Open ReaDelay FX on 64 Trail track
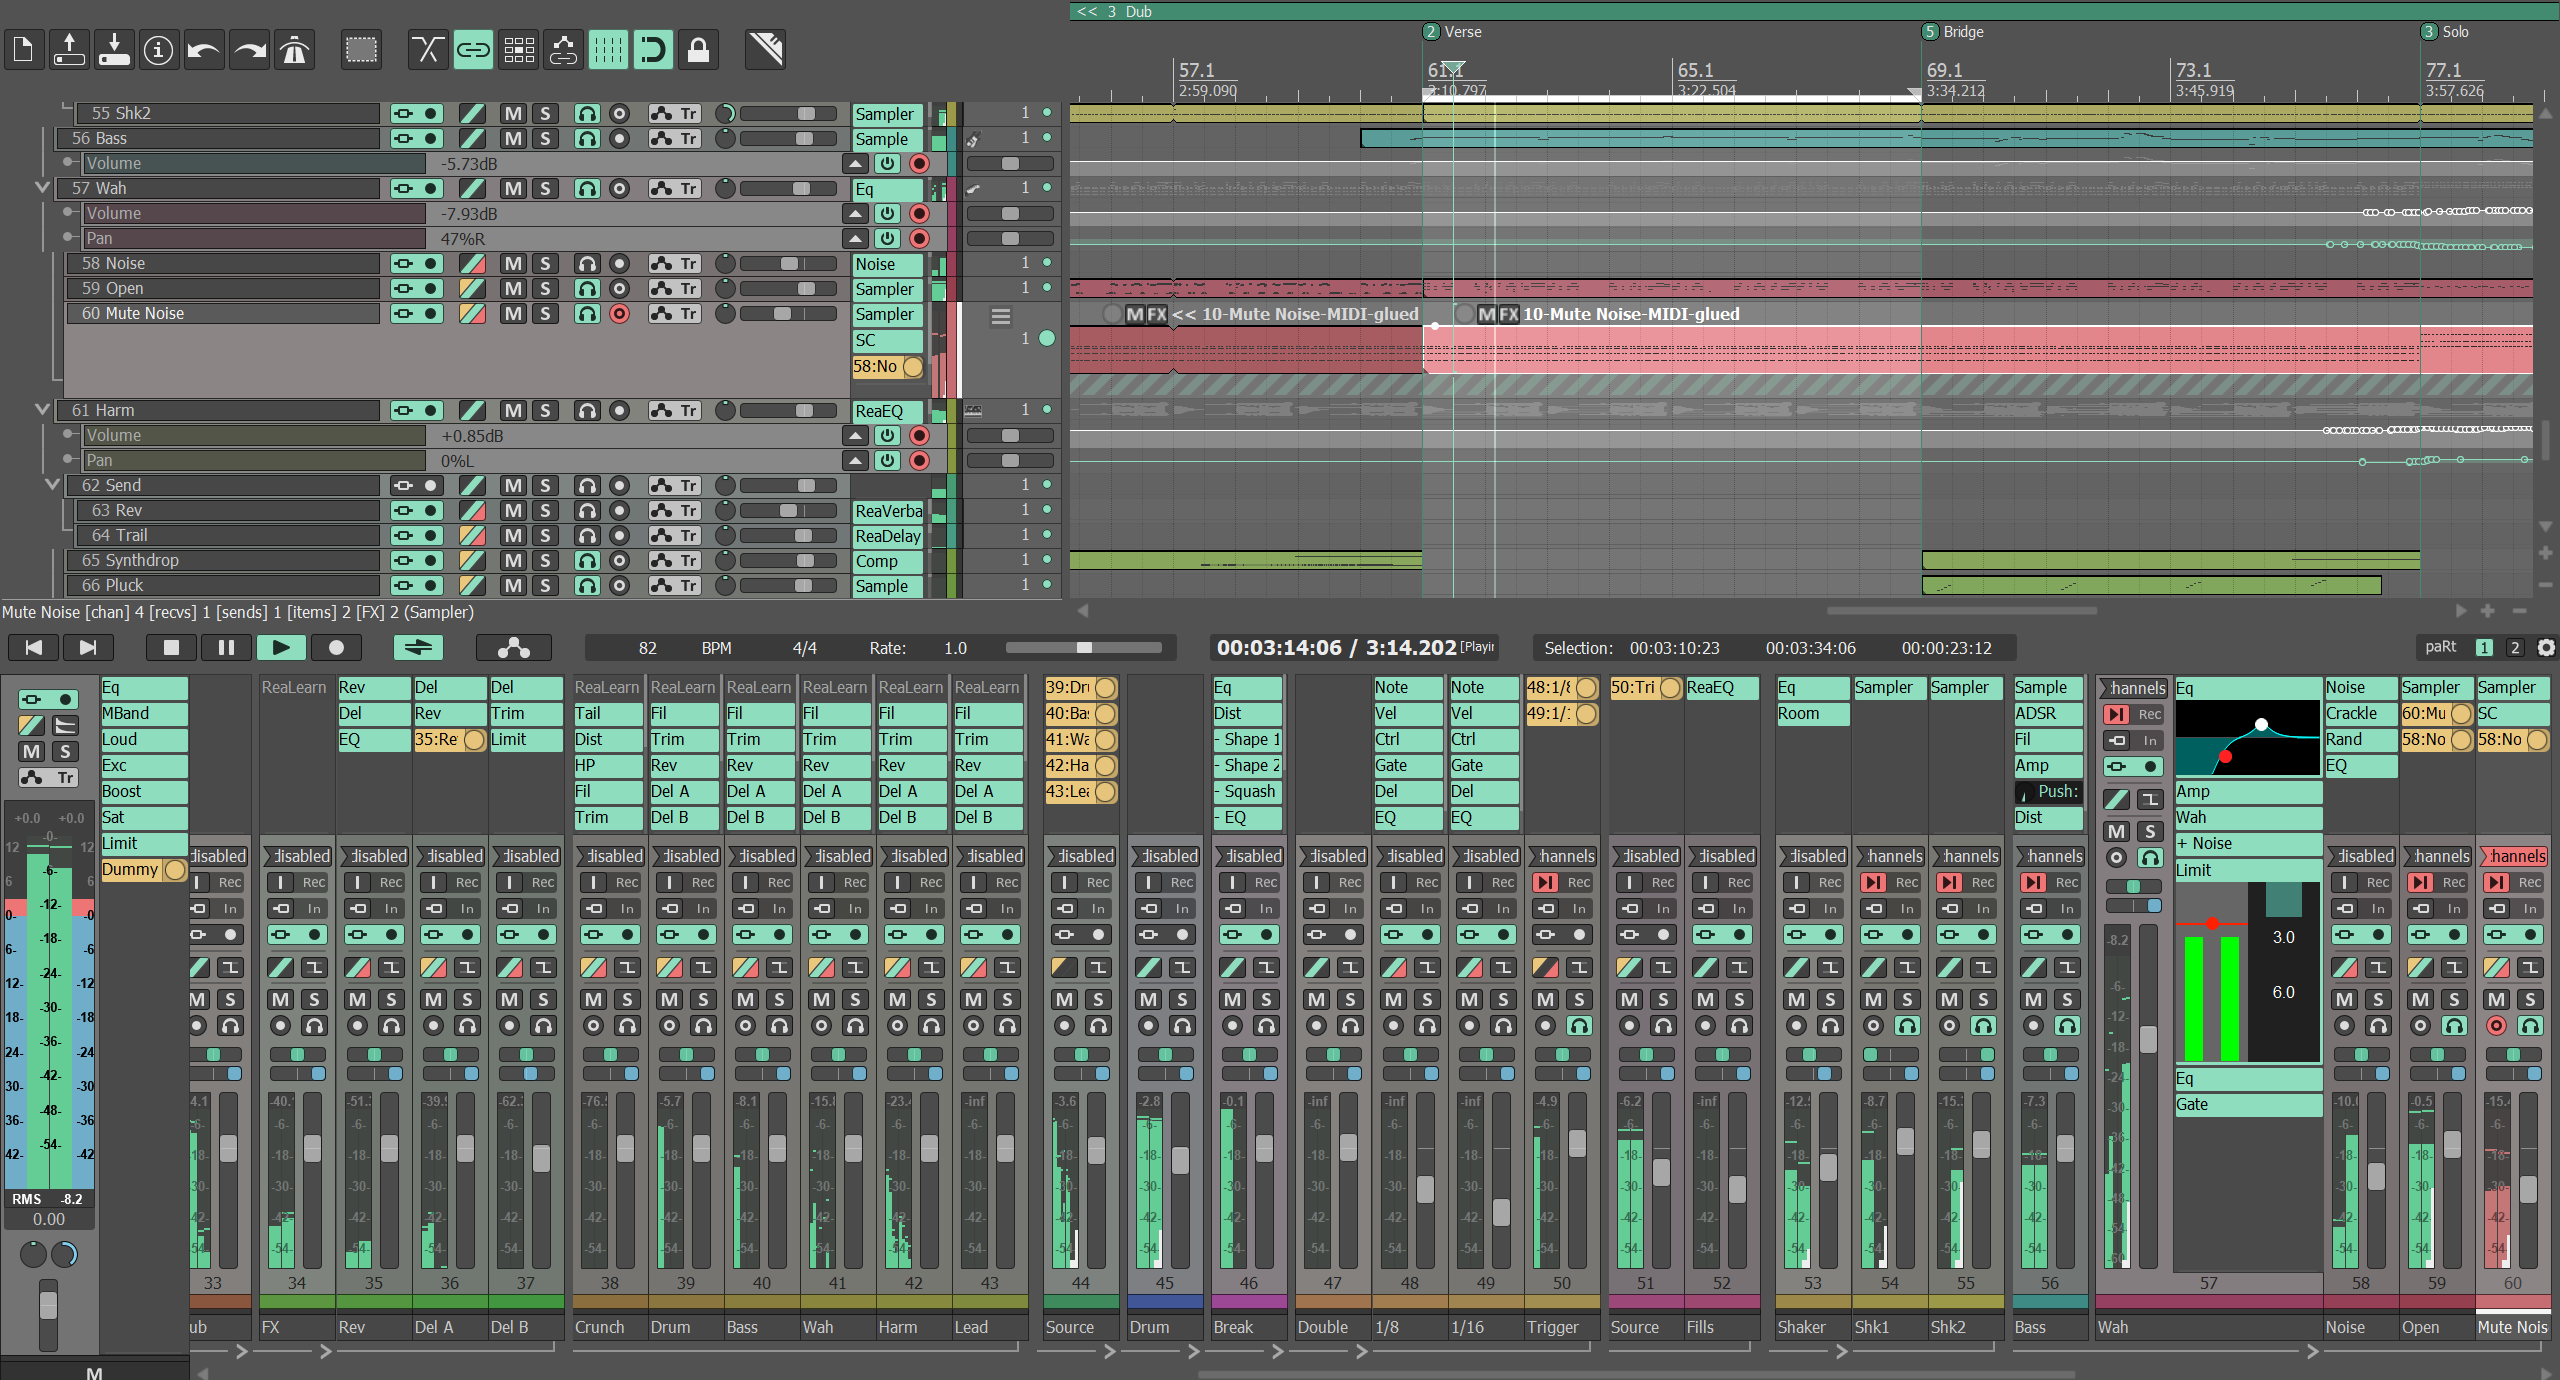2560x1380 pixels. click(888, 536)
